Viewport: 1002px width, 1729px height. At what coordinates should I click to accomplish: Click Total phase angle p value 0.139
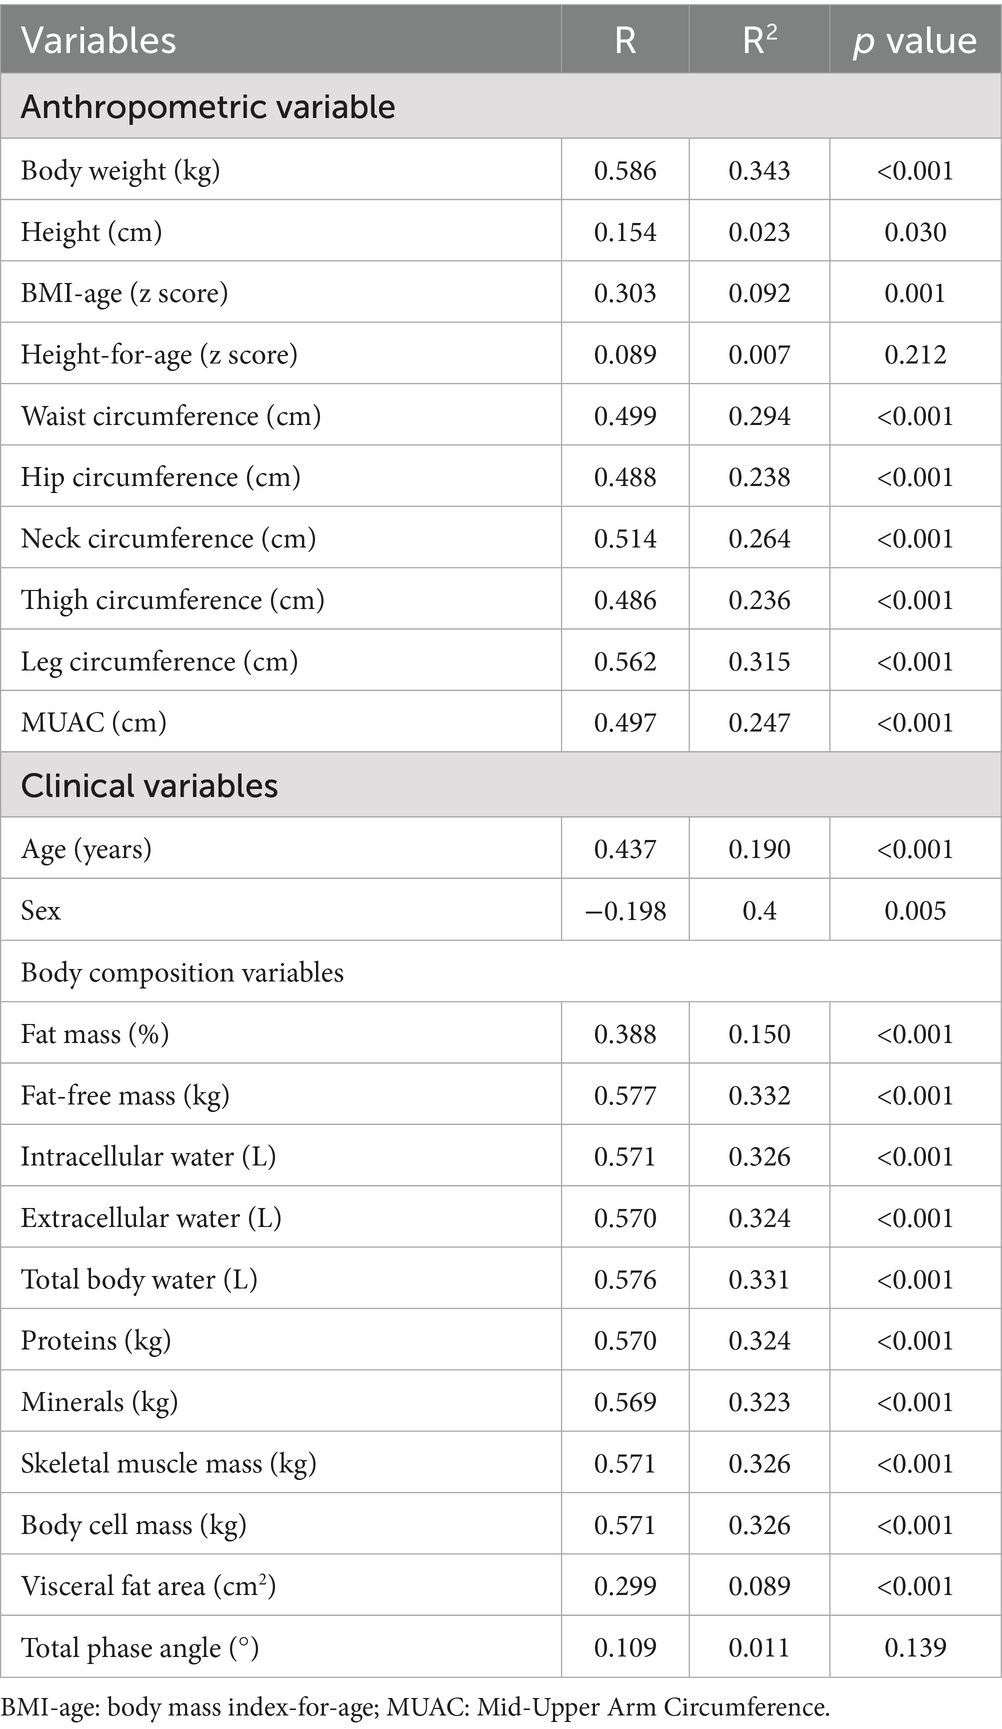915,1647
